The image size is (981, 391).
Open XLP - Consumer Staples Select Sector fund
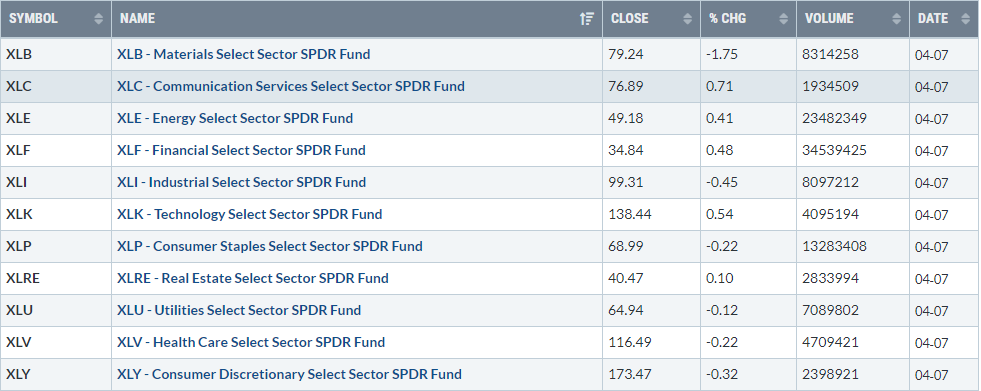point(270,246)
